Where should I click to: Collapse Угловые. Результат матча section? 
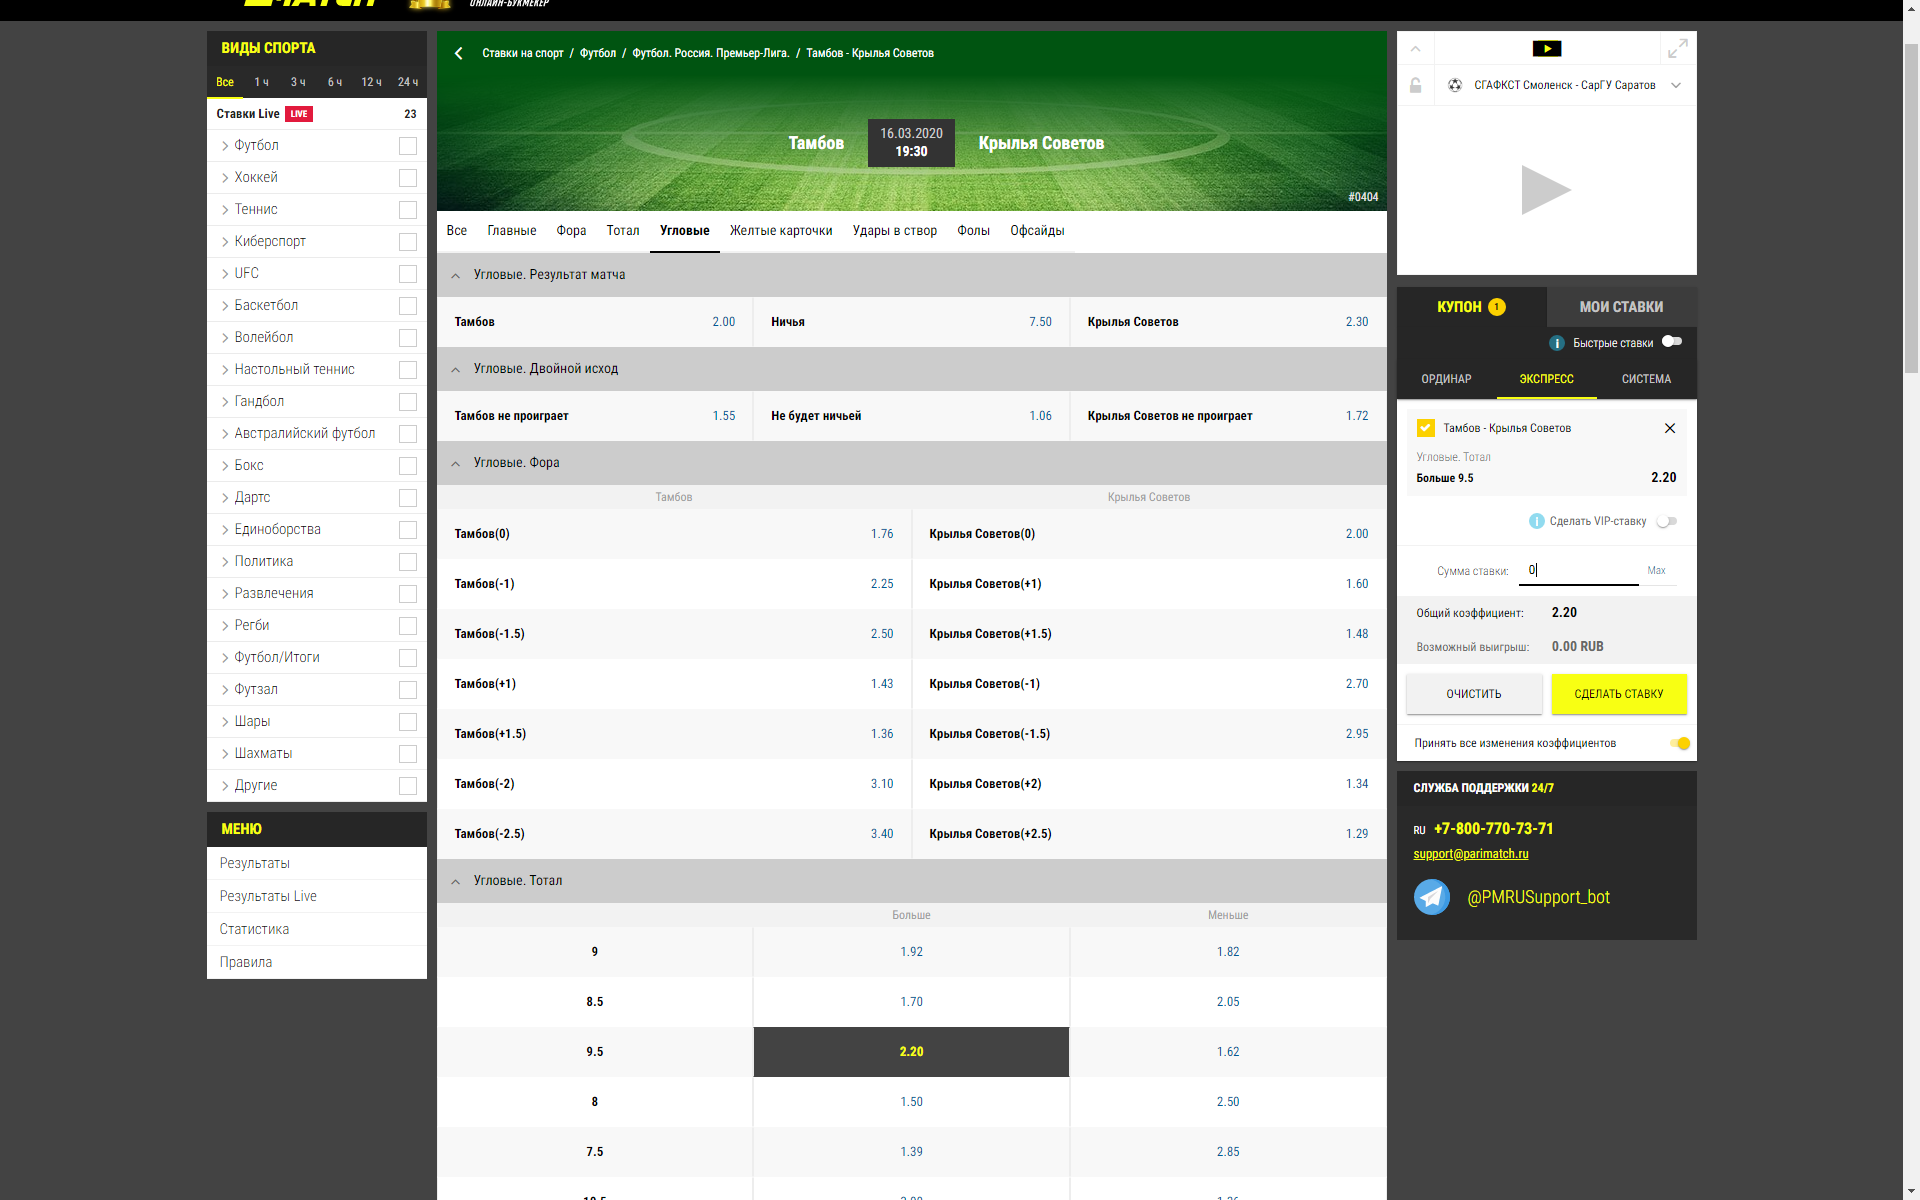pos(456,275)
